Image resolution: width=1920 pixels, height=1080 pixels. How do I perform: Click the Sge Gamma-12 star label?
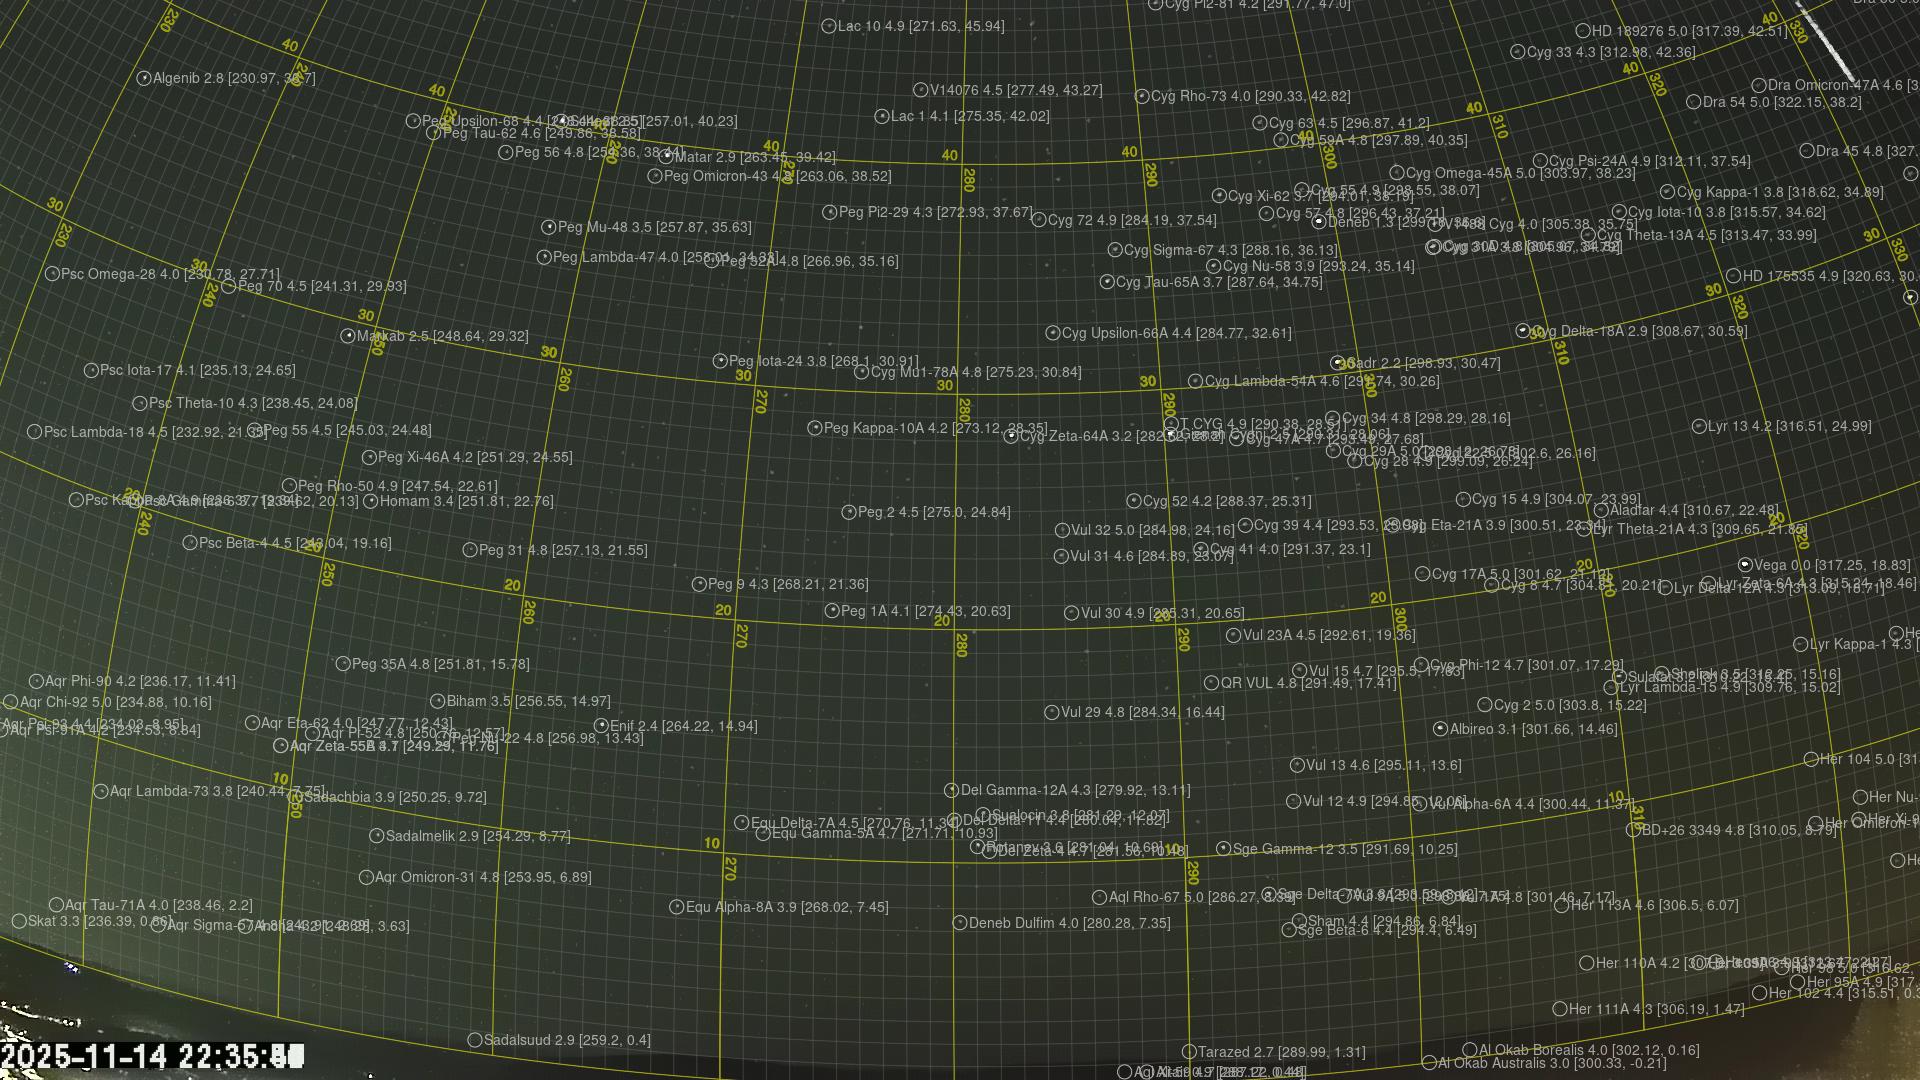[1344, 849]
